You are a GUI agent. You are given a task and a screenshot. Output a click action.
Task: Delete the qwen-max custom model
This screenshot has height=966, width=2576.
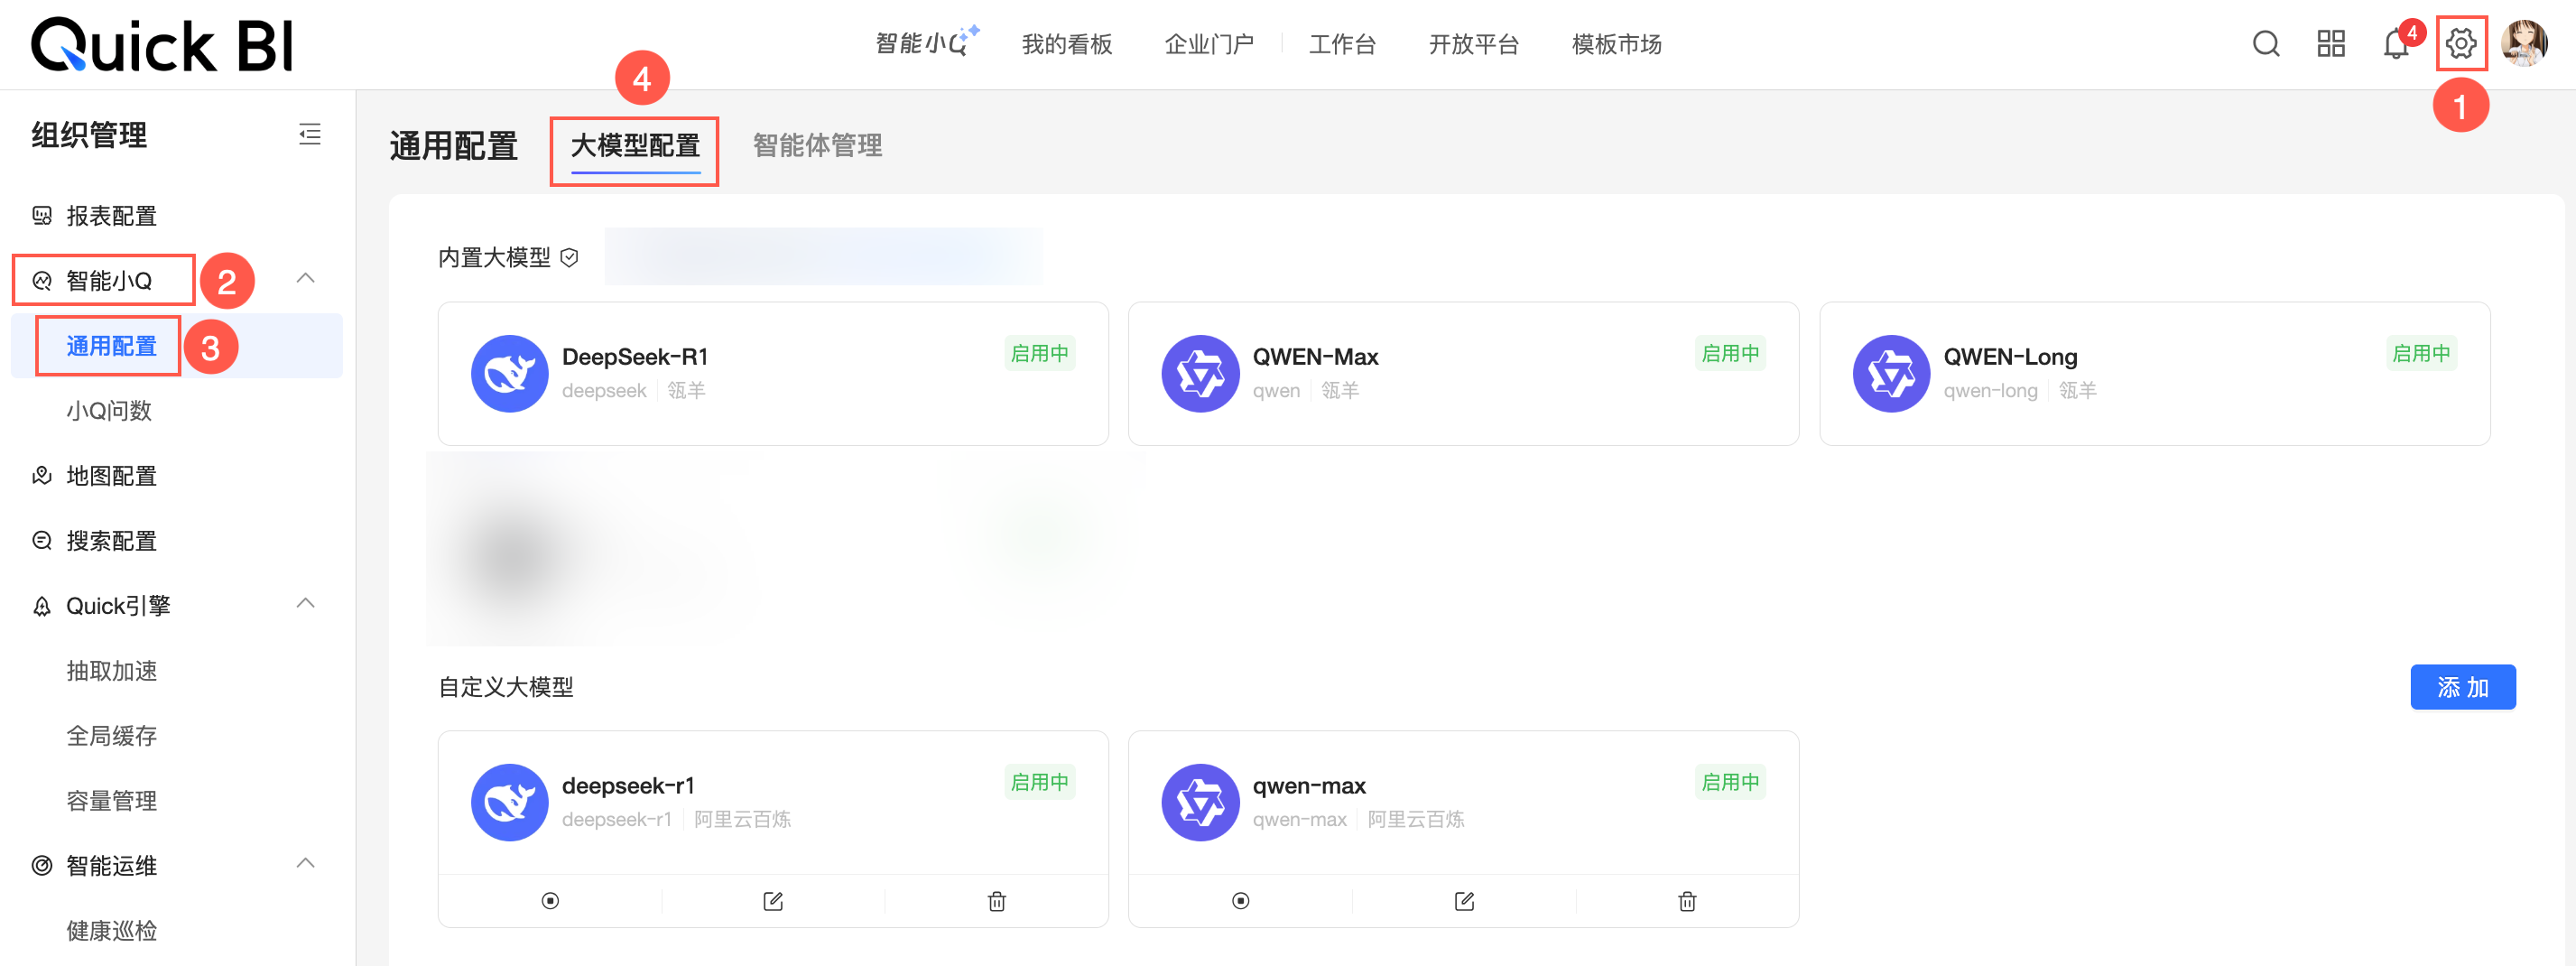pyautogui.click(x=1687, y=901)
